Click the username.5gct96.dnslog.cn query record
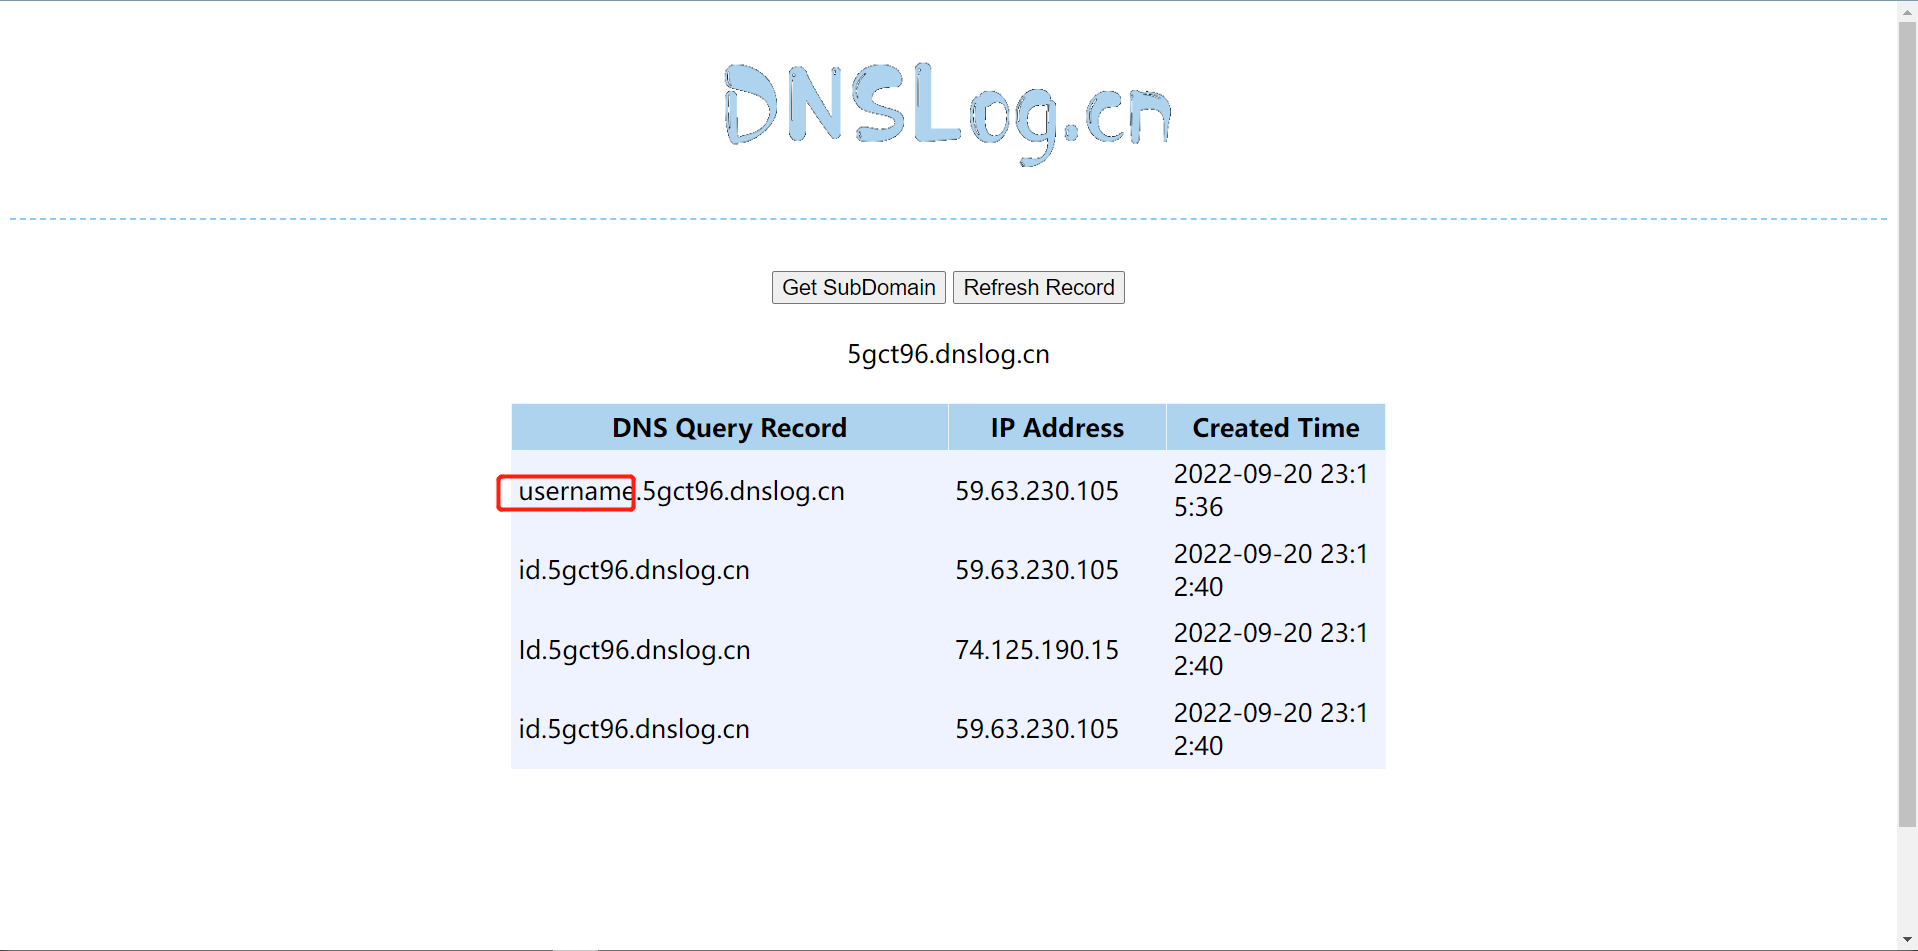This screenshot has height=951, width=1918. click(681, 491)
